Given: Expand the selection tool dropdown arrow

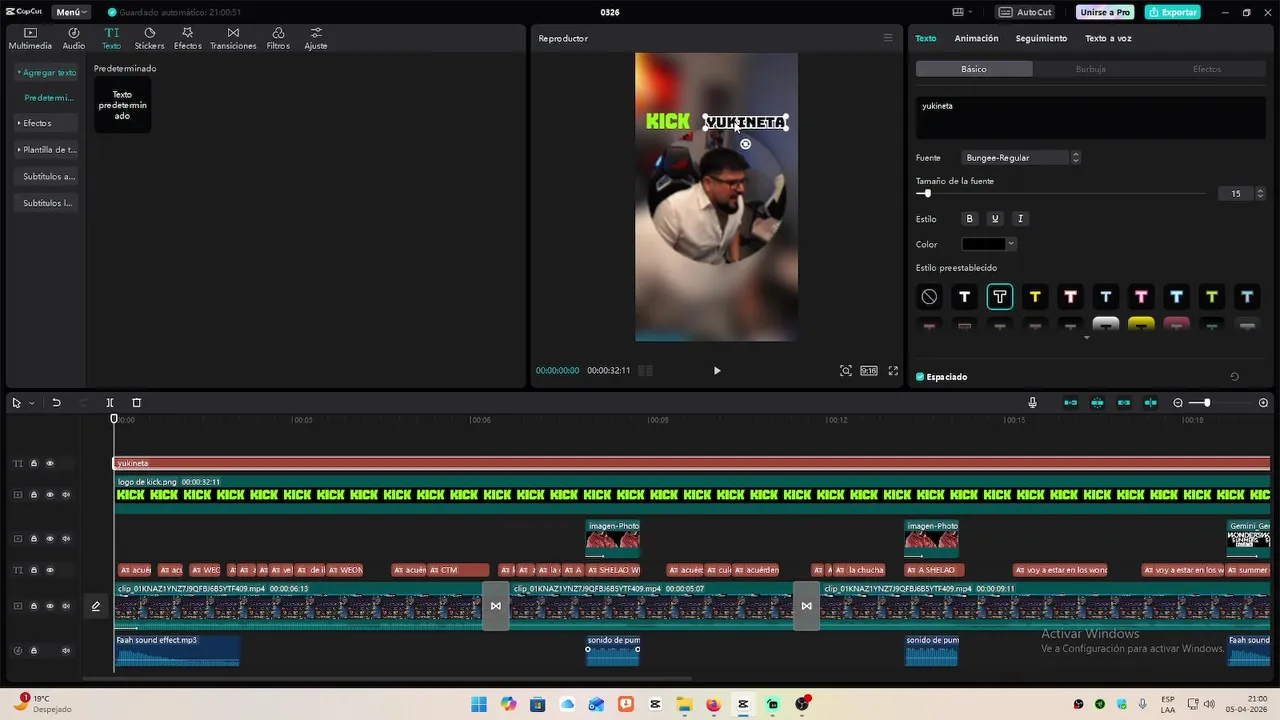Looking at the screenshot, I should [31, 403].
